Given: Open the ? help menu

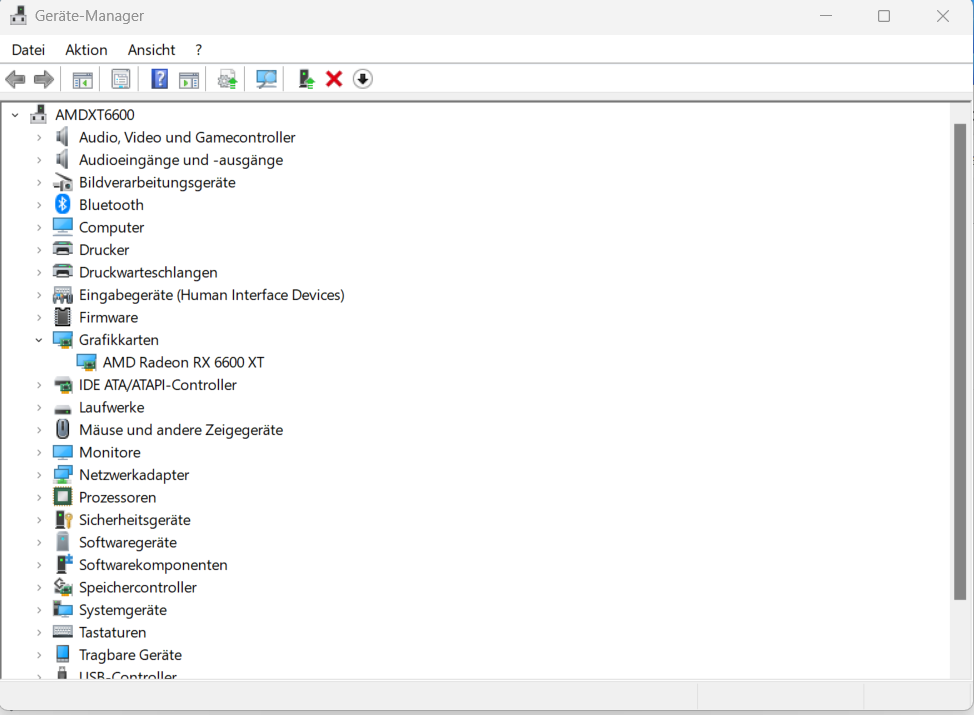Looking at the screenshot, I should click(199, 50).
